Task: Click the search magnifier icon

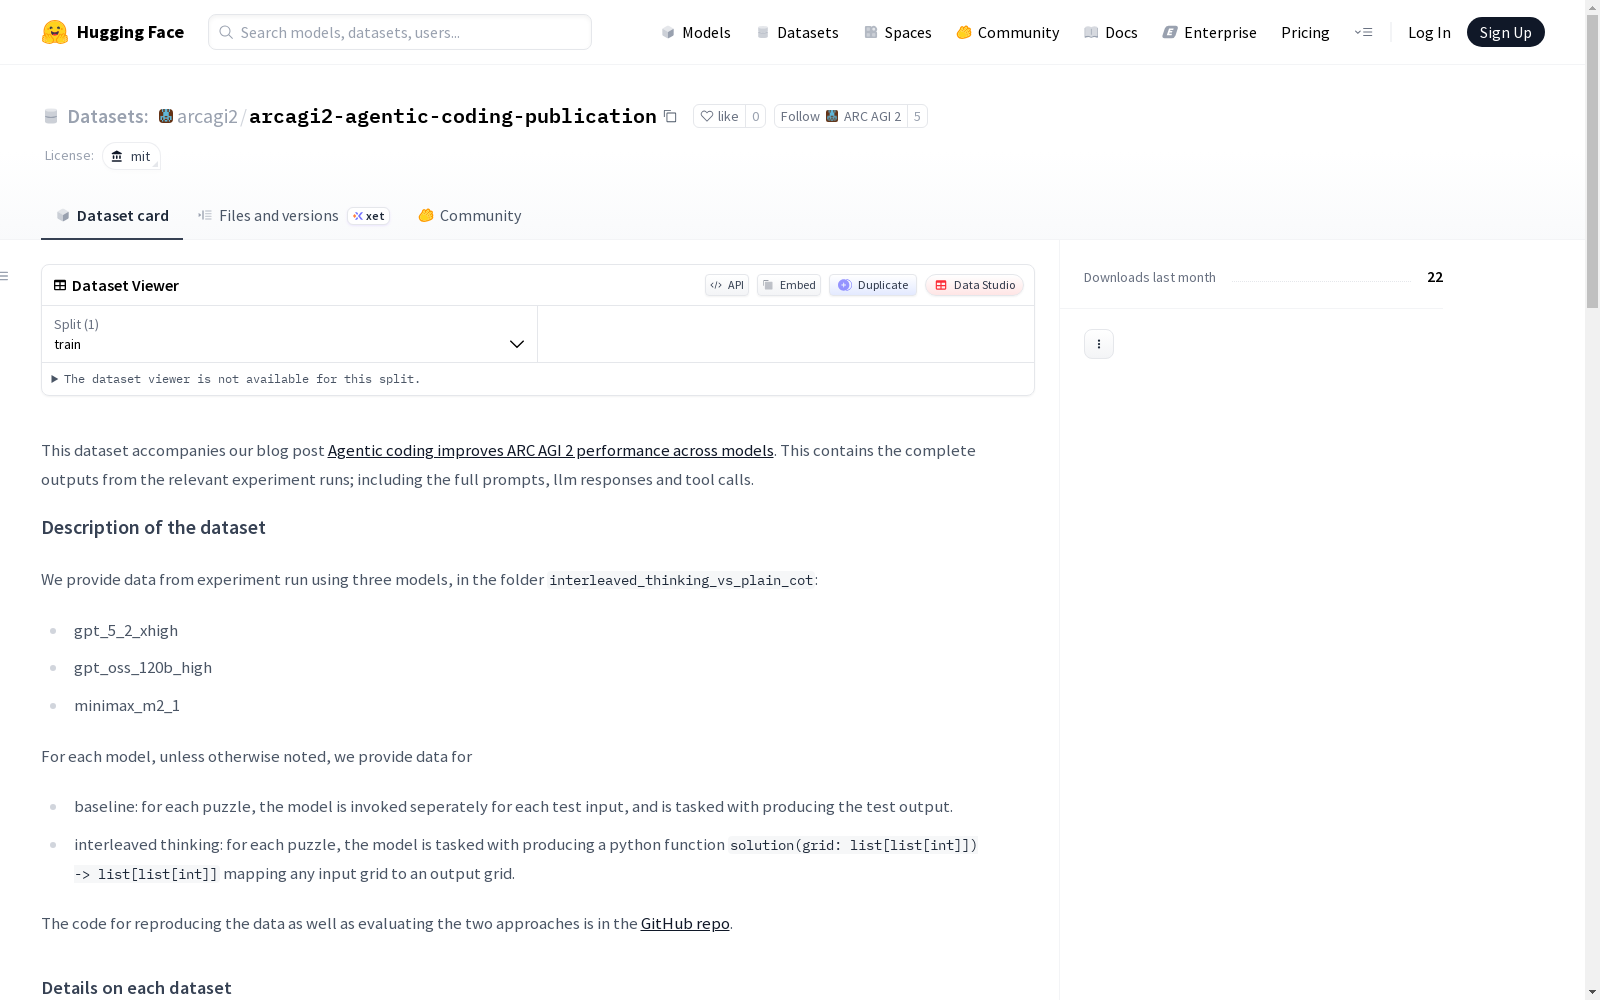Action: (226, 32)
